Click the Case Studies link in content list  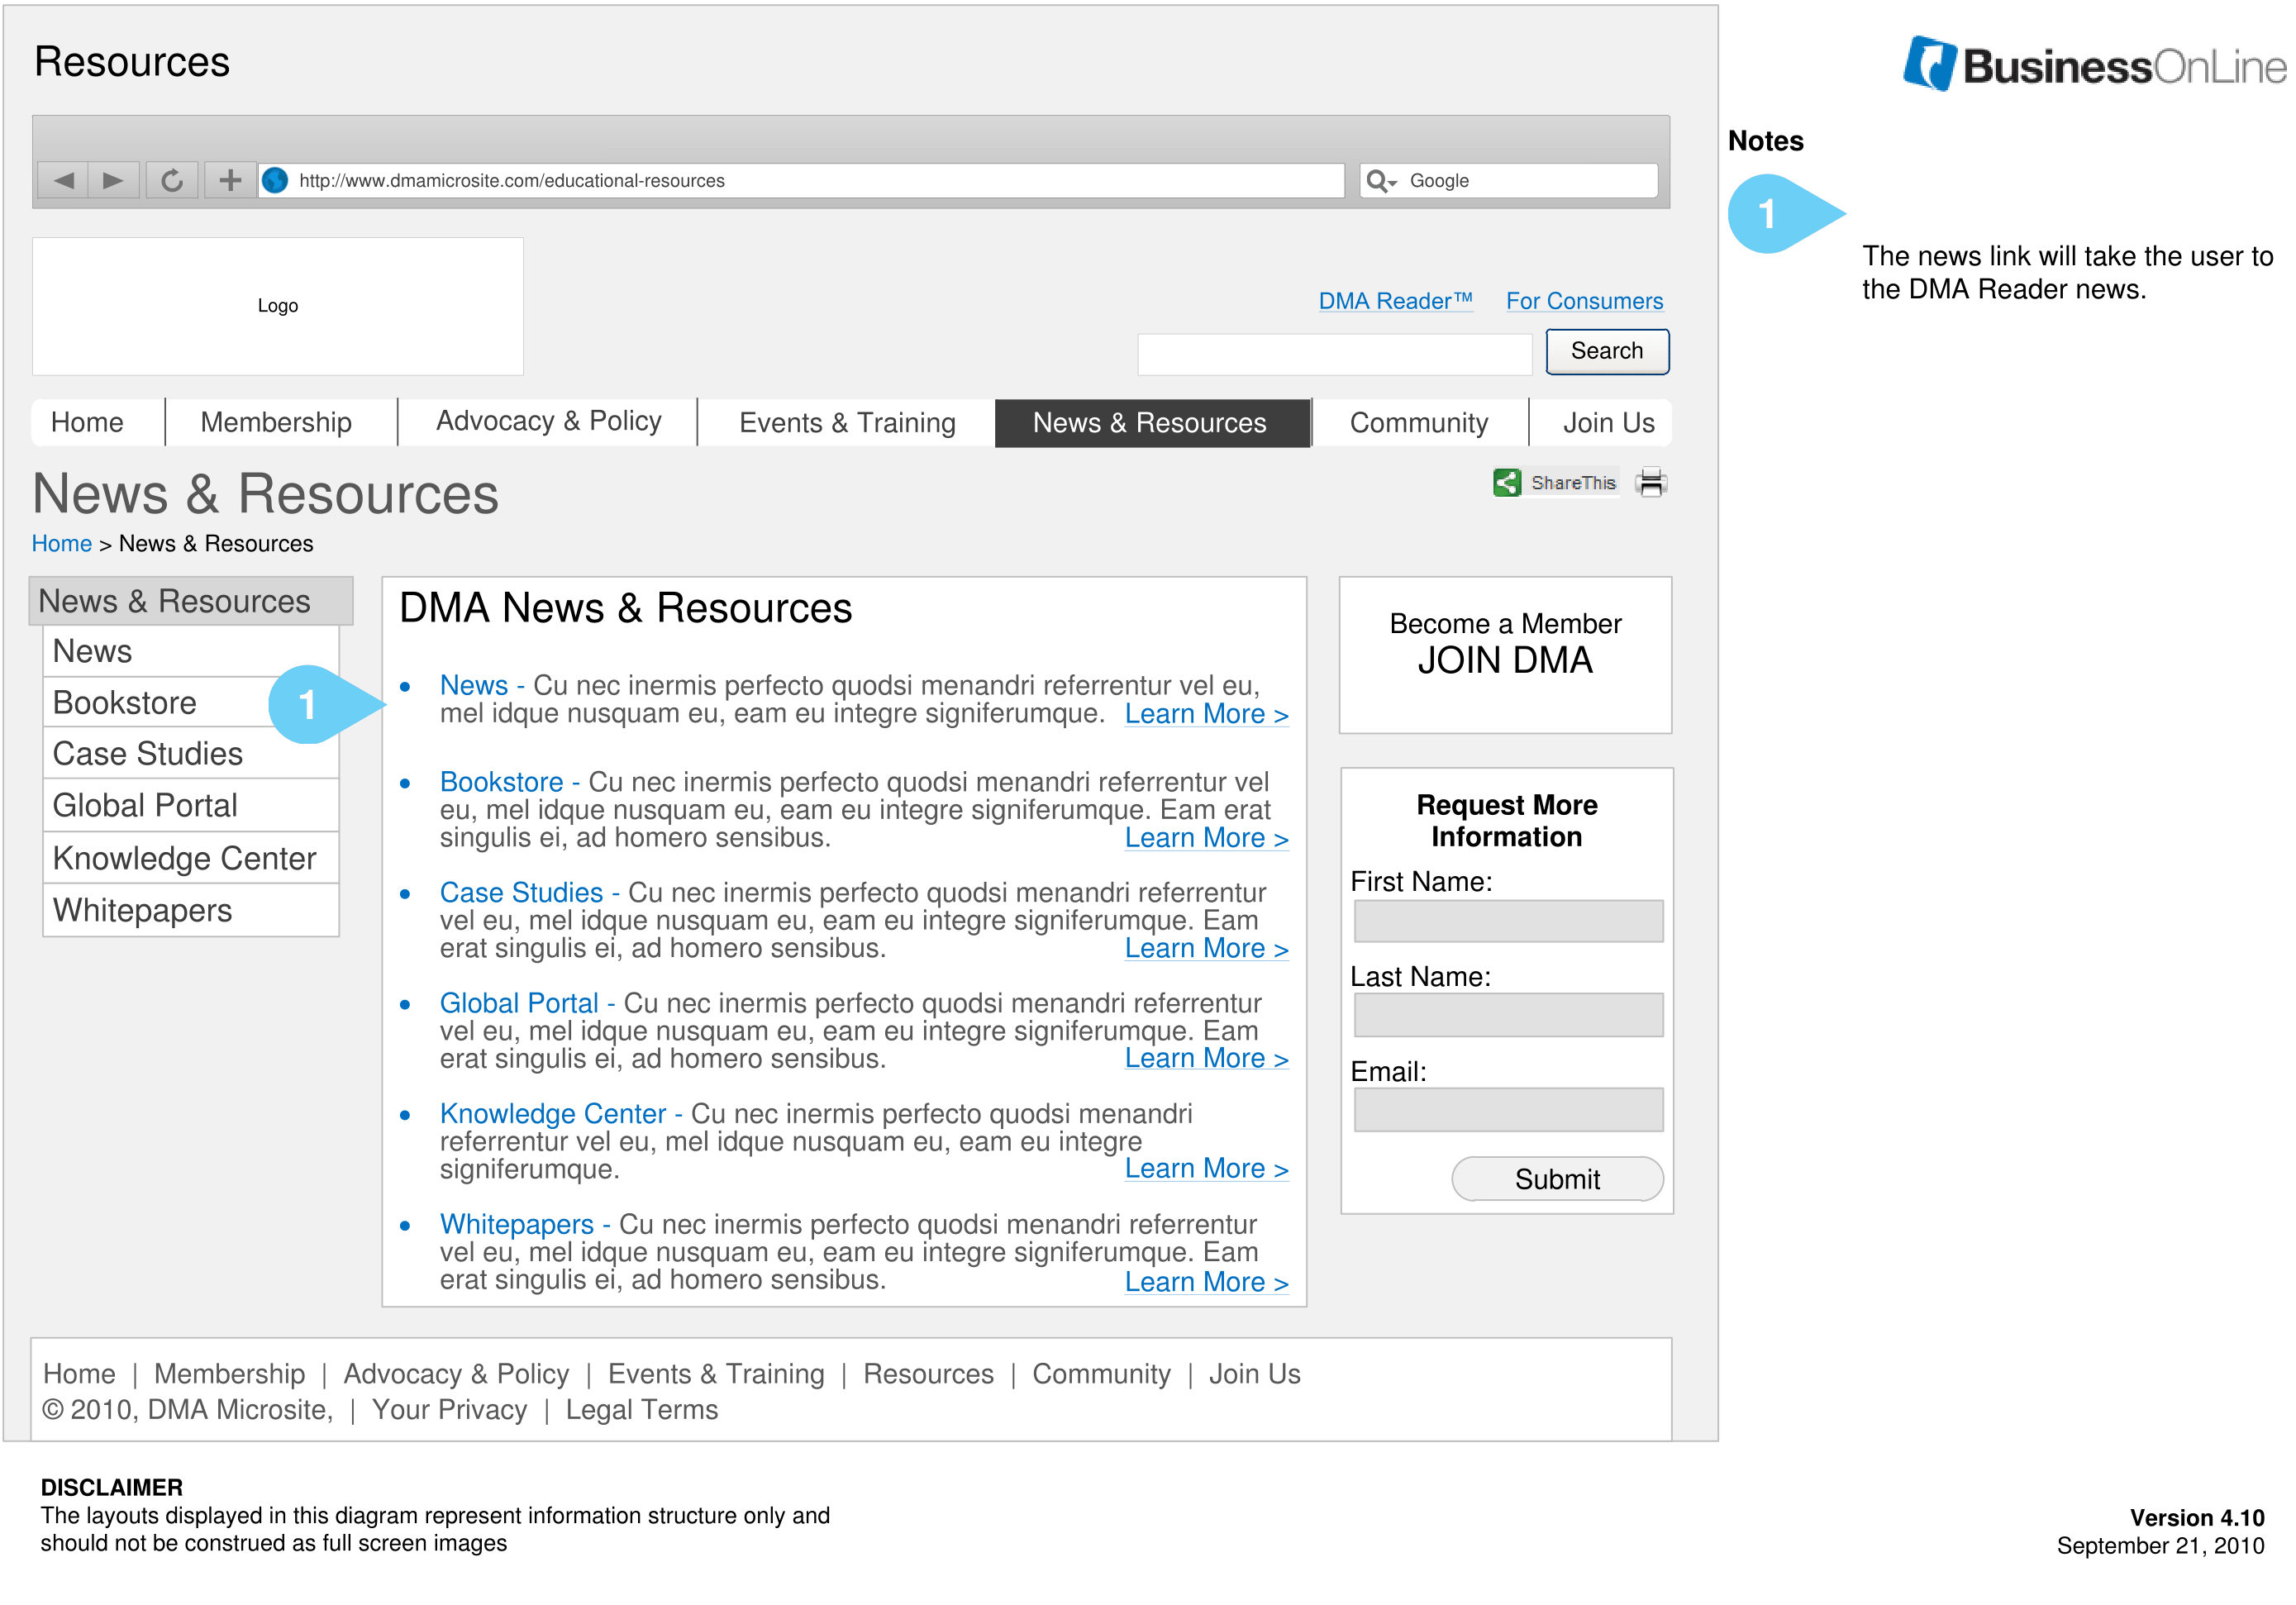click(521, 892)
